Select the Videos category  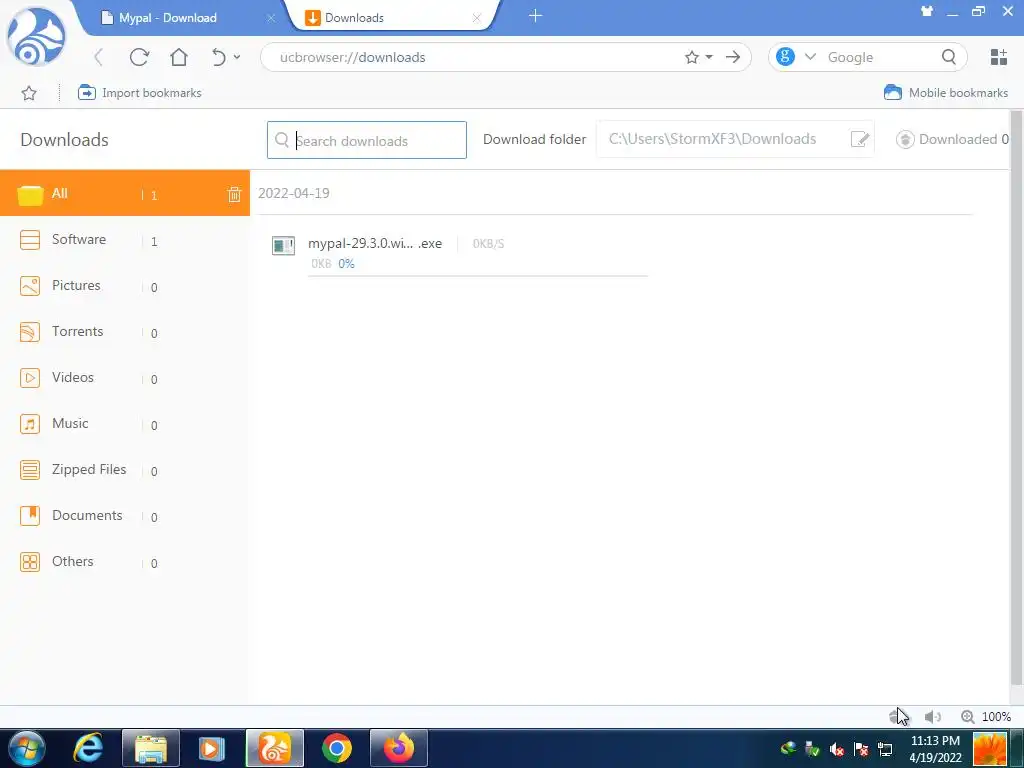click(x=125, y=377)
